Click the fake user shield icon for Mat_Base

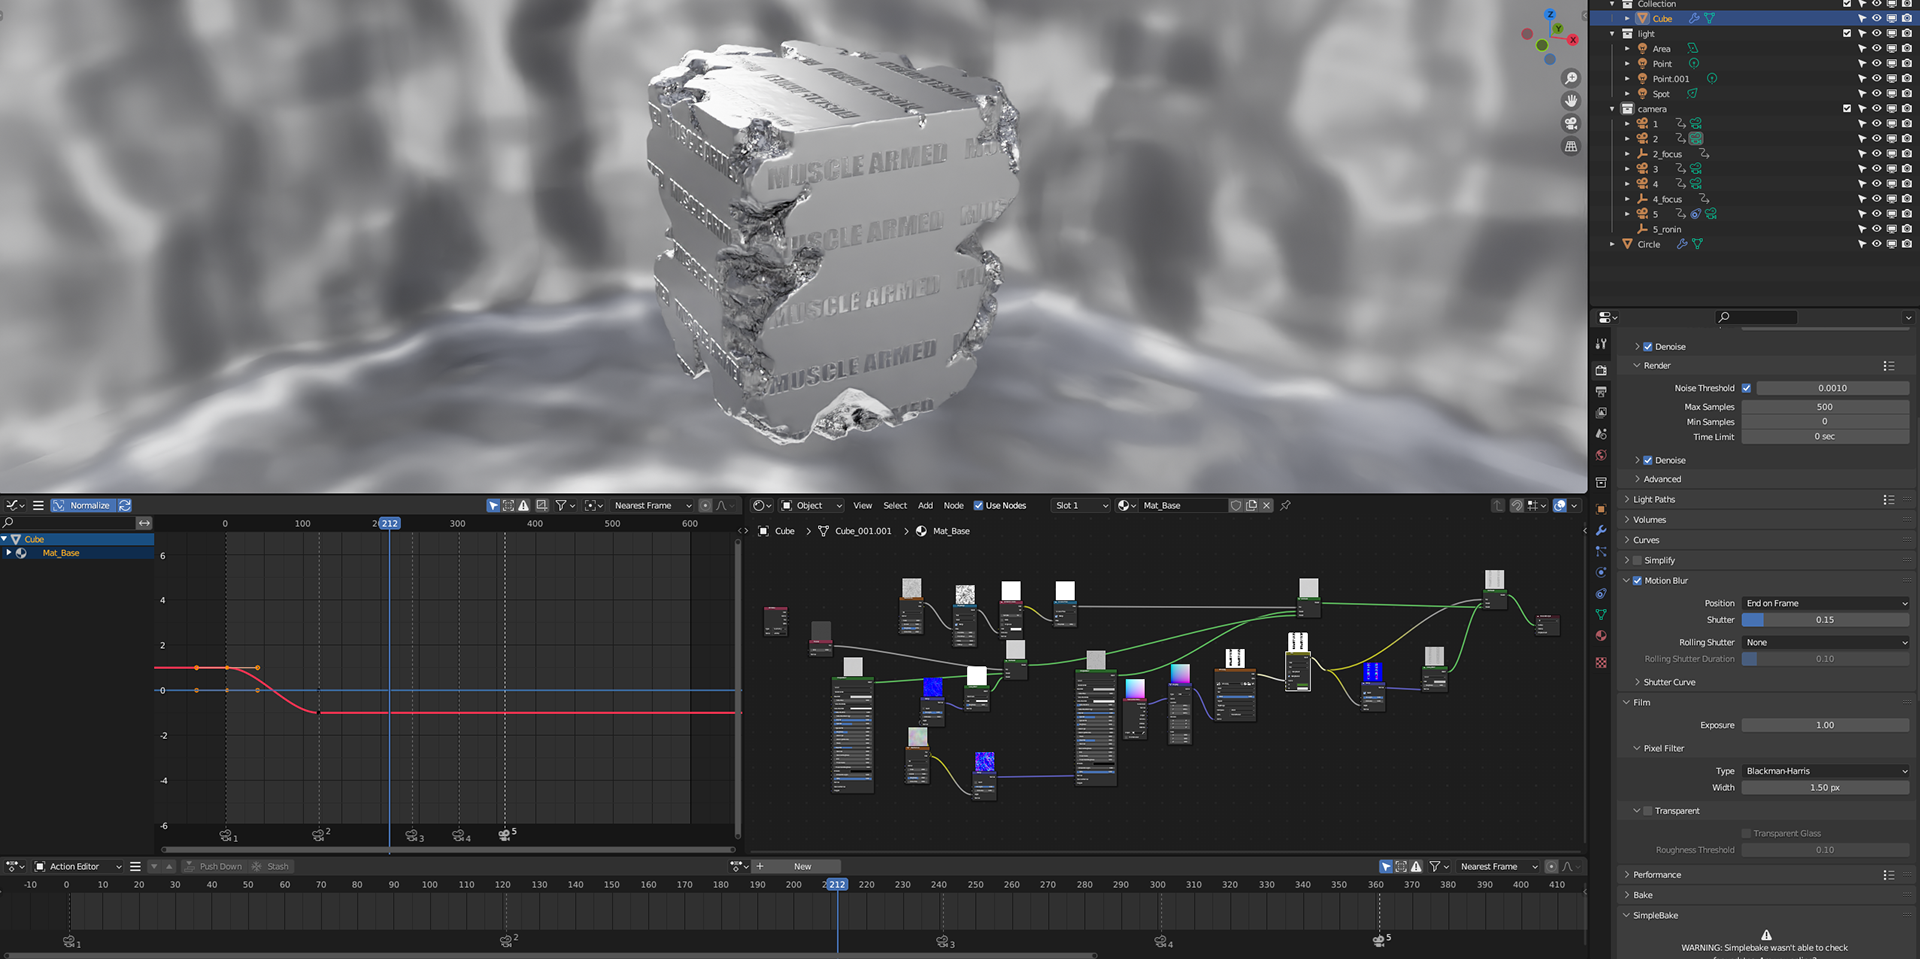(1236, 505)
